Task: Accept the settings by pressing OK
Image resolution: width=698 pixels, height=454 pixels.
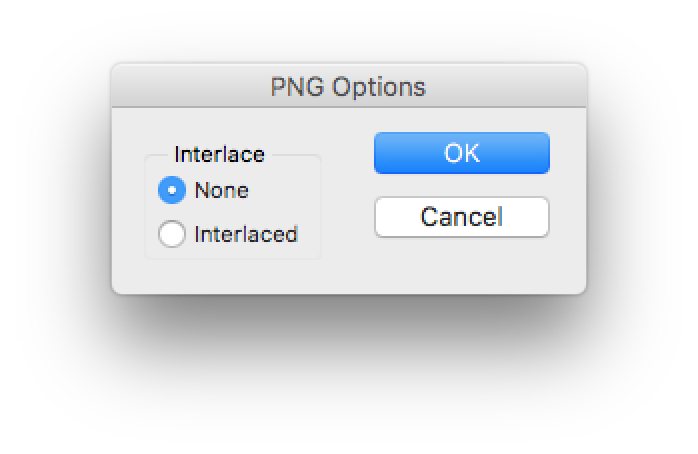Action: (461, 153)
